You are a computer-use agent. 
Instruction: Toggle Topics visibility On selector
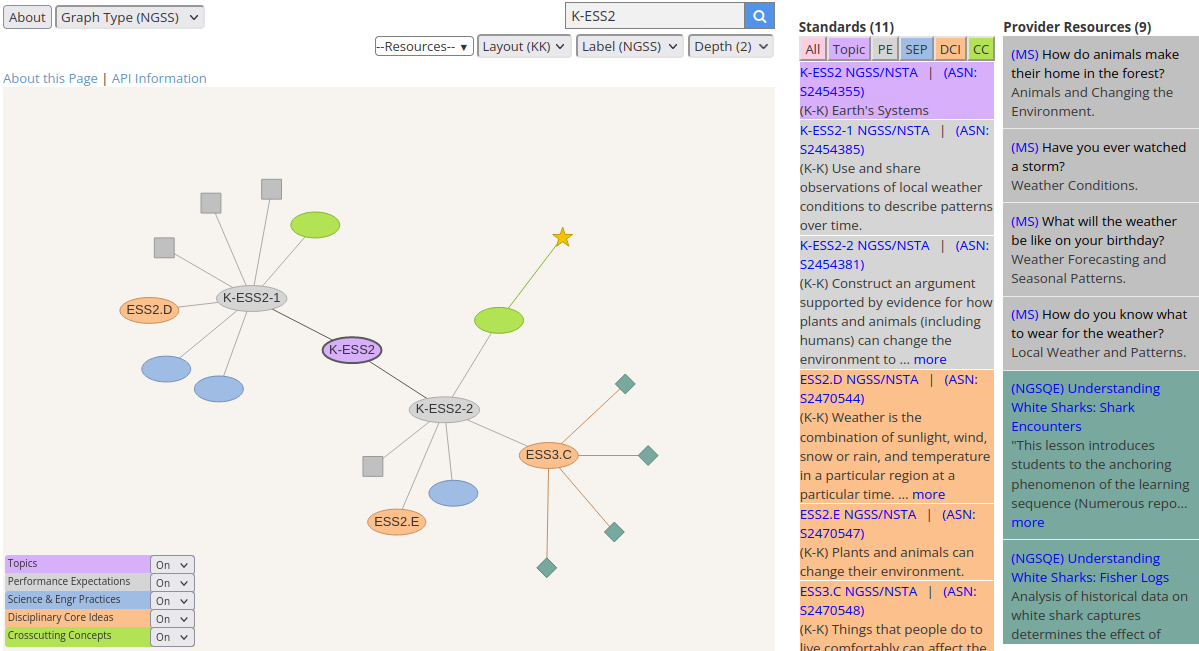pos(172,565)
